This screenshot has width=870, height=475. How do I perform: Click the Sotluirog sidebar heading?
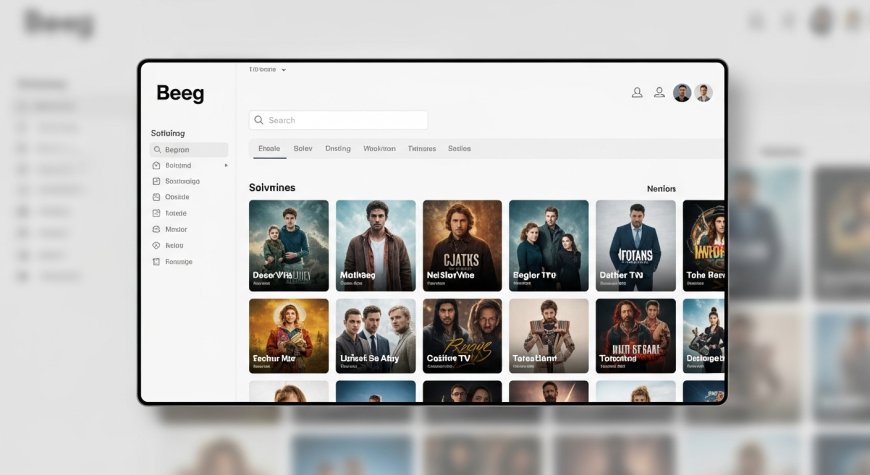click(168, 133)
